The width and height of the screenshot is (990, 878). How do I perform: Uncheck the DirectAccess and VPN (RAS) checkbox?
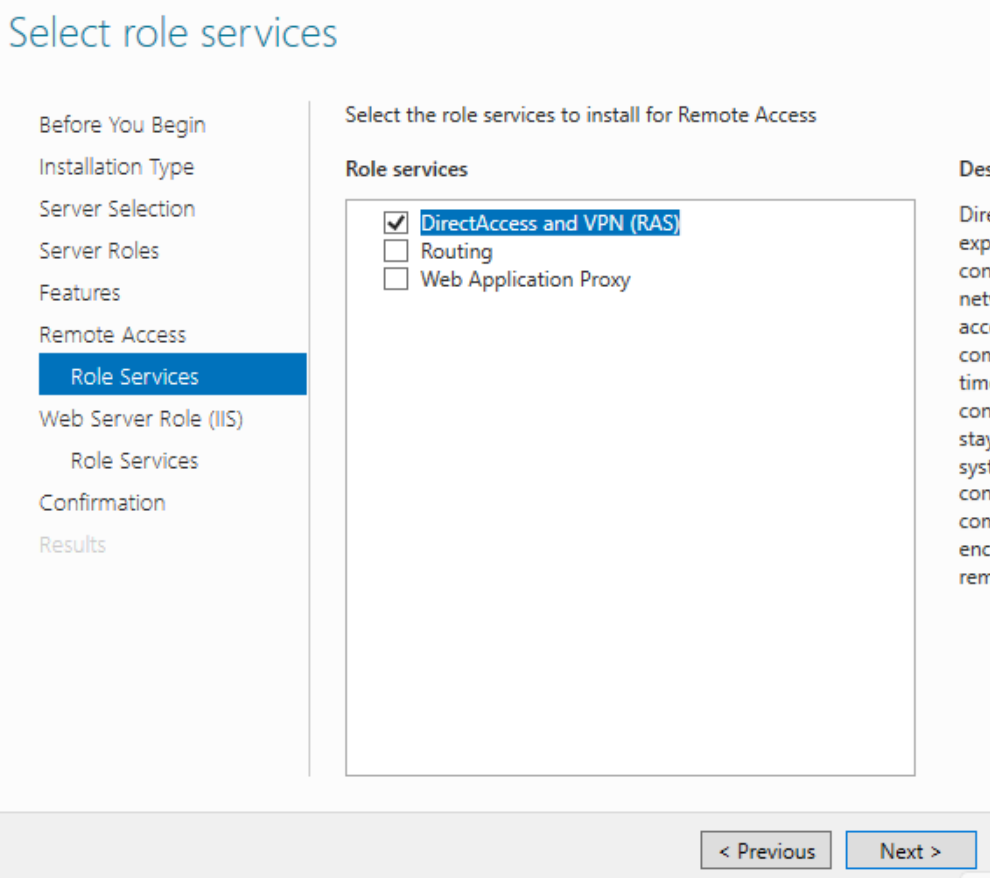(x=396, y=223)
